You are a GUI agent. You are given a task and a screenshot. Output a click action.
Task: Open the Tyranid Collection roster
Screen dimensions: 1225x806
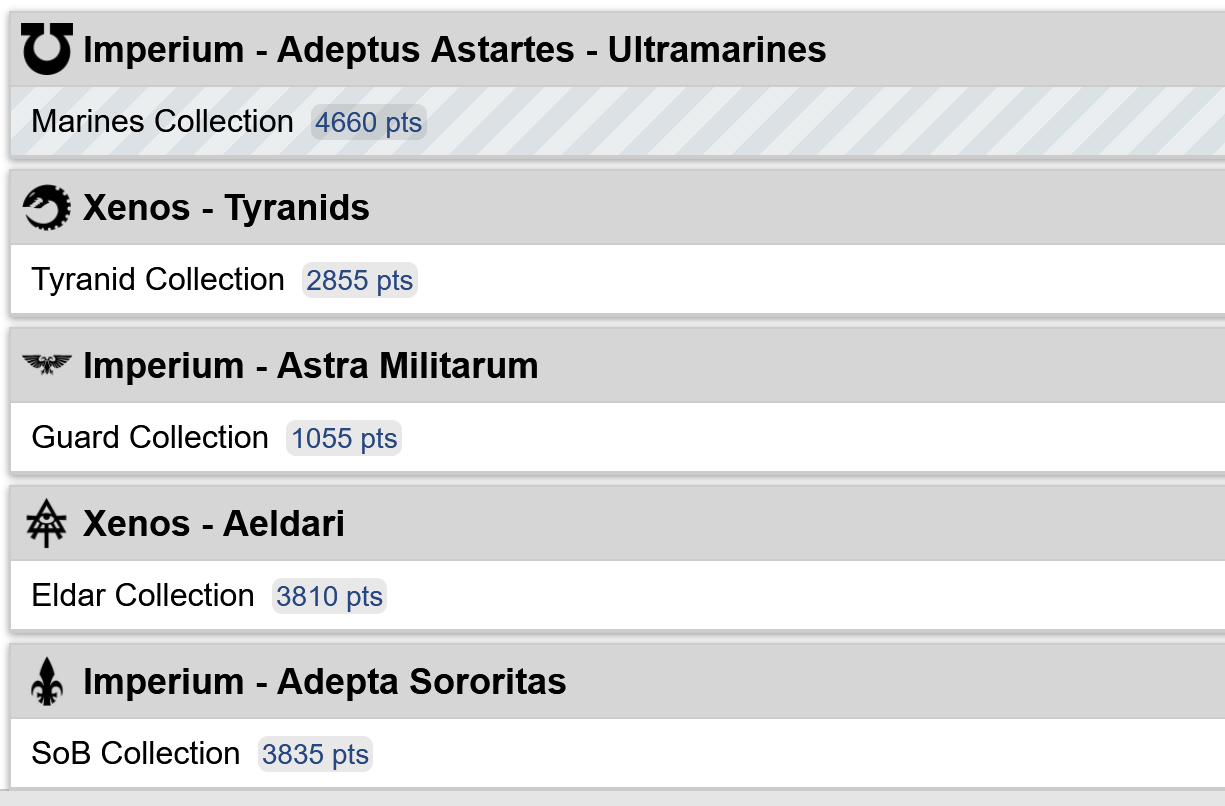(618, 280)
